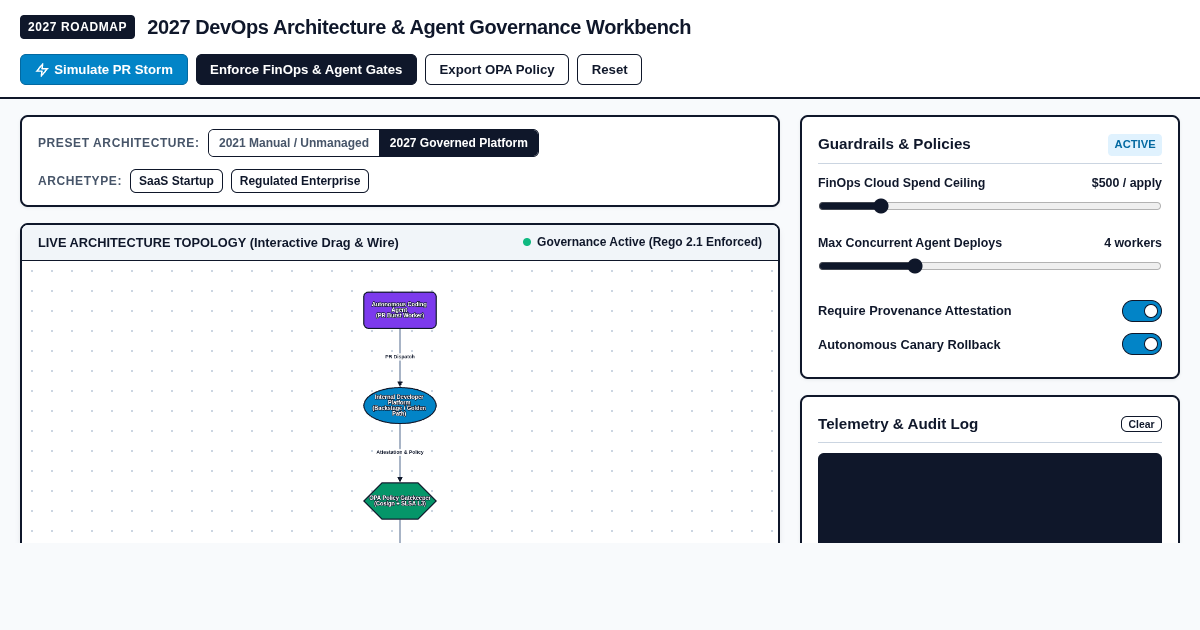Reset the workbench
Viewport: 1200px width, 630px height.
click(609, 70)
